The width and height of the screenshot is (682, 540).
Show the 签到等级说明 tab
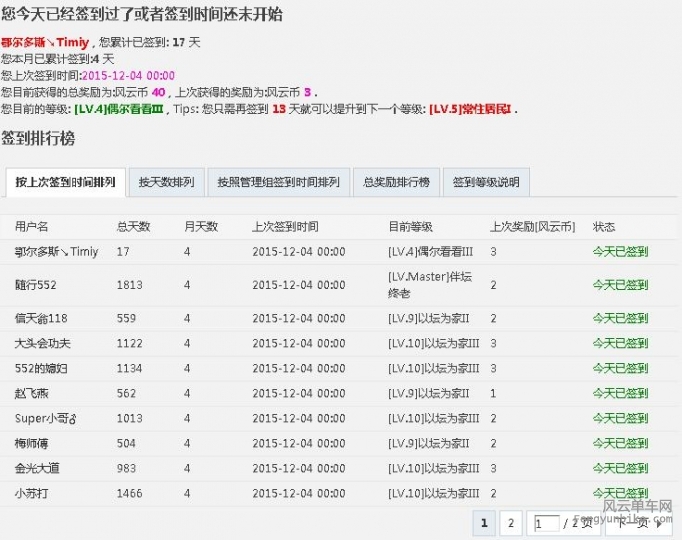coord(486,183)
